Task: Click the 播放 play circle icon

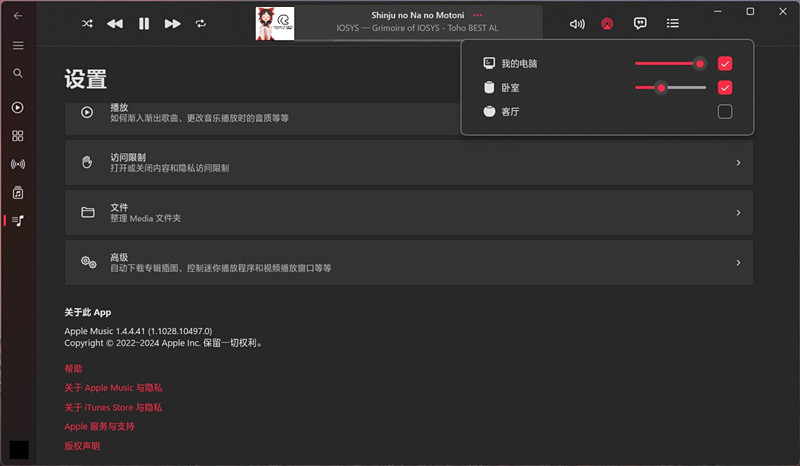Action: tap(87, 112)
